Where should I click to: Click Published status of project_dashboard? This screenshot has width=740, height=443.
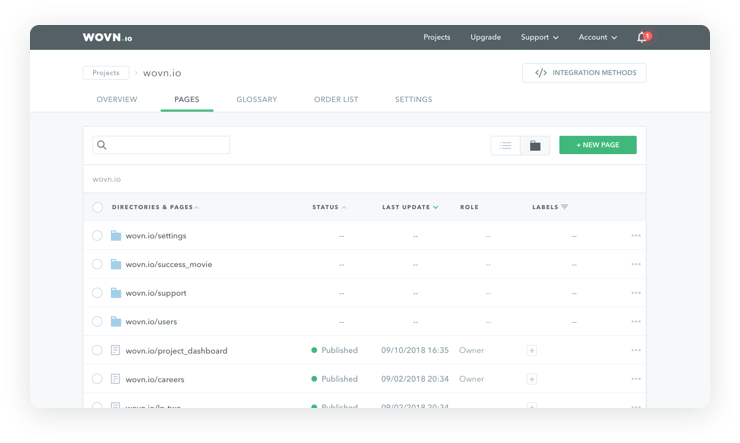coord(335,350)
